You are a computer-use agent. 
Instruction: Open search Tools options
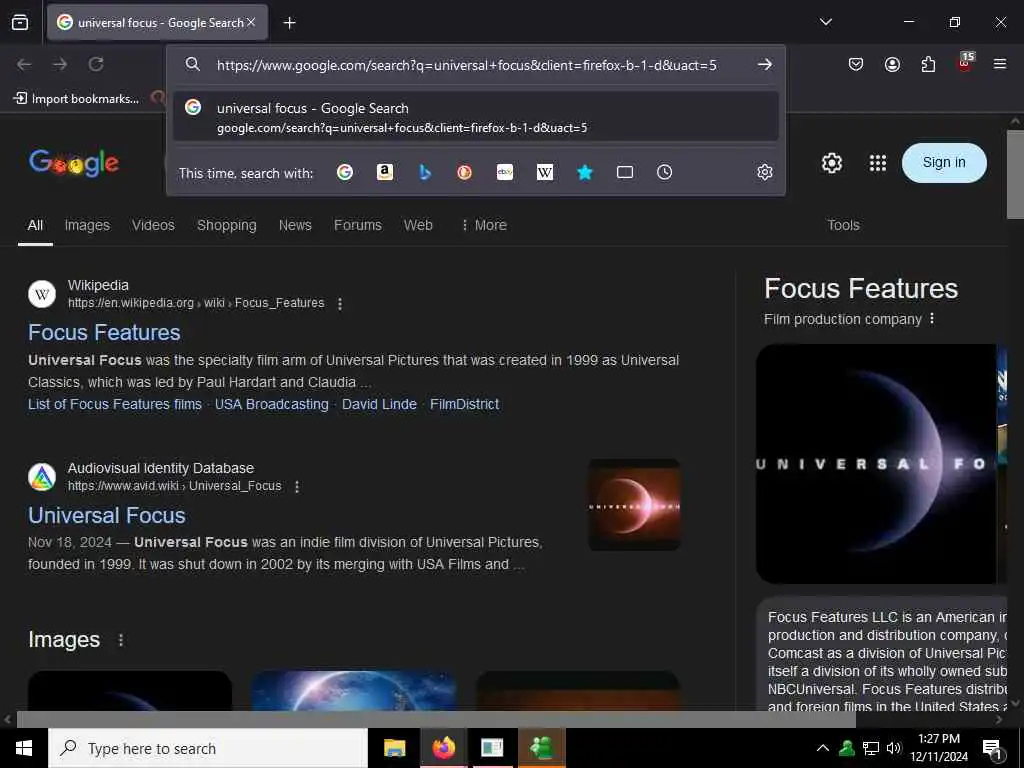pyautogui.click(x=843, y=225)
